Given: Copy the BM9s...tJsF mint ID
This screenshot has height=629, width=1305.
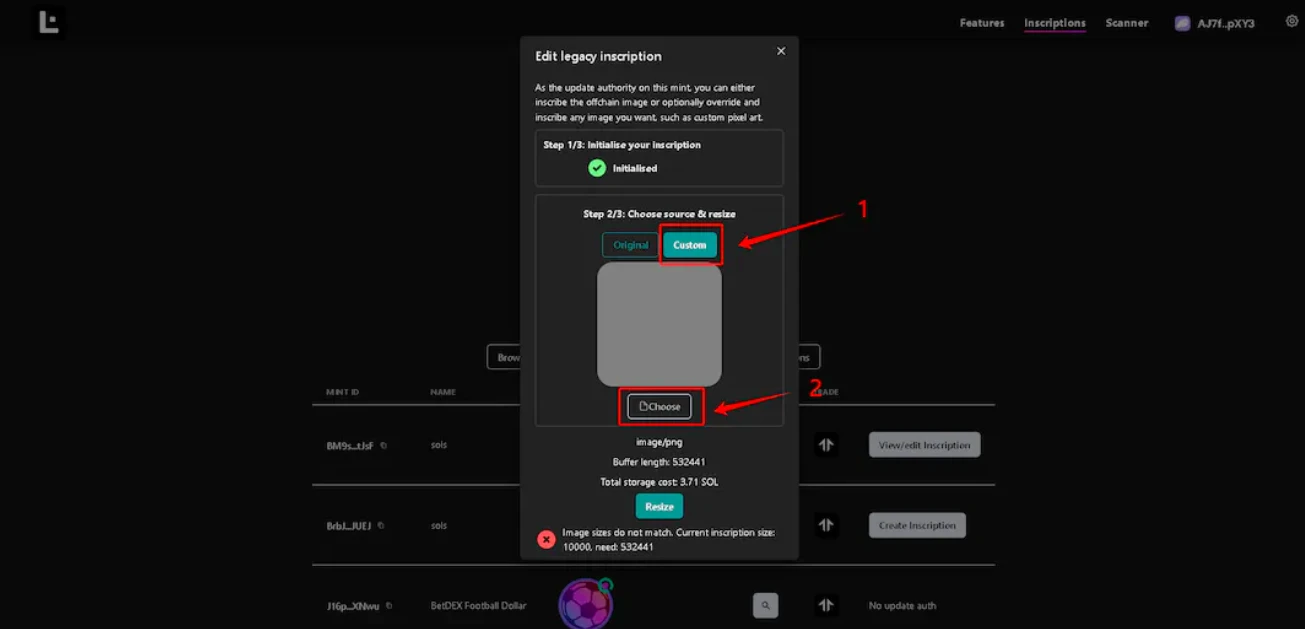Looking at the screenshot, I should (383, 446).
